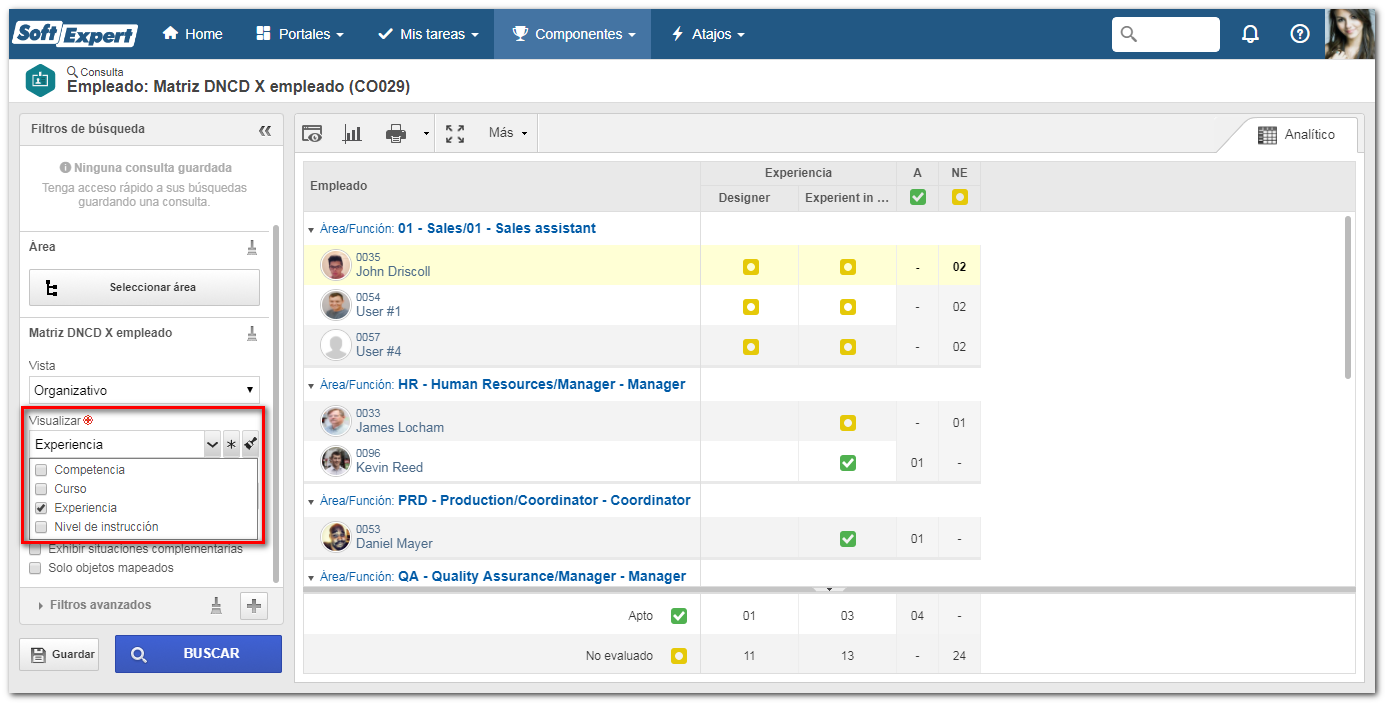This screenshot has height=703, width=1385.
Task: Clear the Área filter with the broom icon
Action: click(x=252, y=247)
